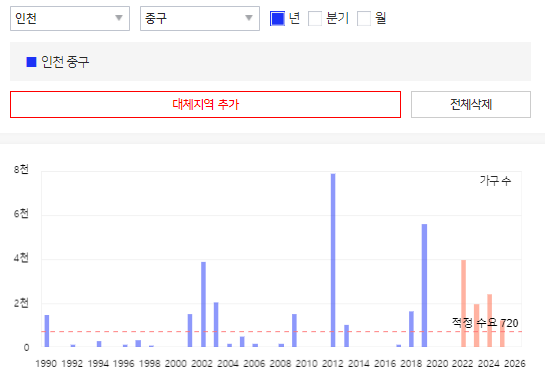
Task: Click the 전체삭제 button
Action: click(x=471, y=105)
